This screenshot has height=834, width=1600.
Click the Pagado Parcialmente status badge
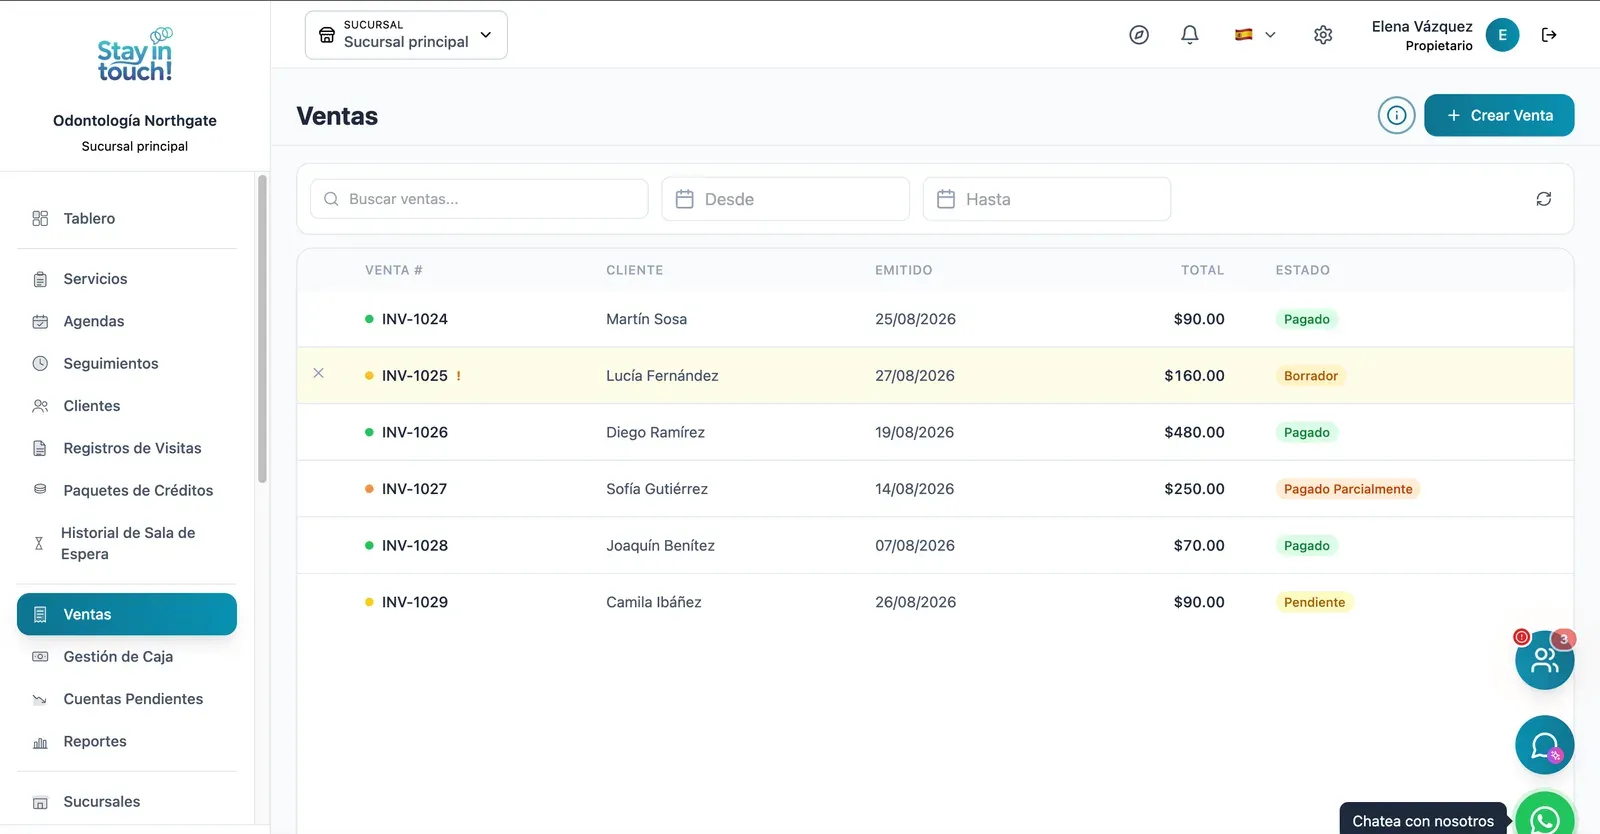[x=1348, y=489]
